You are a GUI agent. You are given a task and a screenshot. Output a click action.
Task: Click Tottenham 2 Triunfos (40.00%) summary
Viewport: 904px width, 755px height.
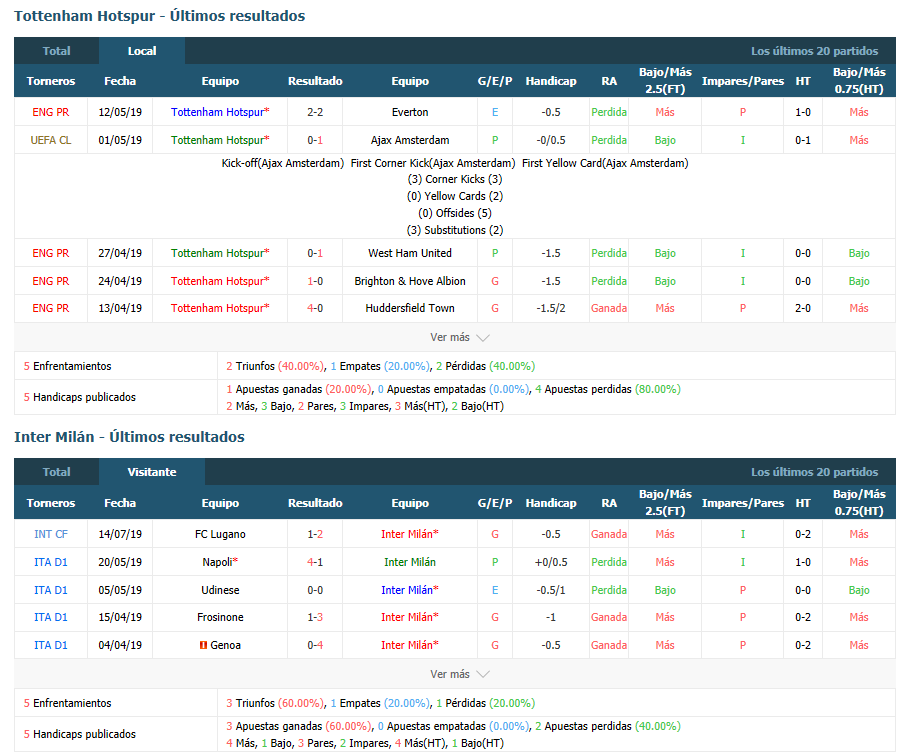click(x=275, y=367)
